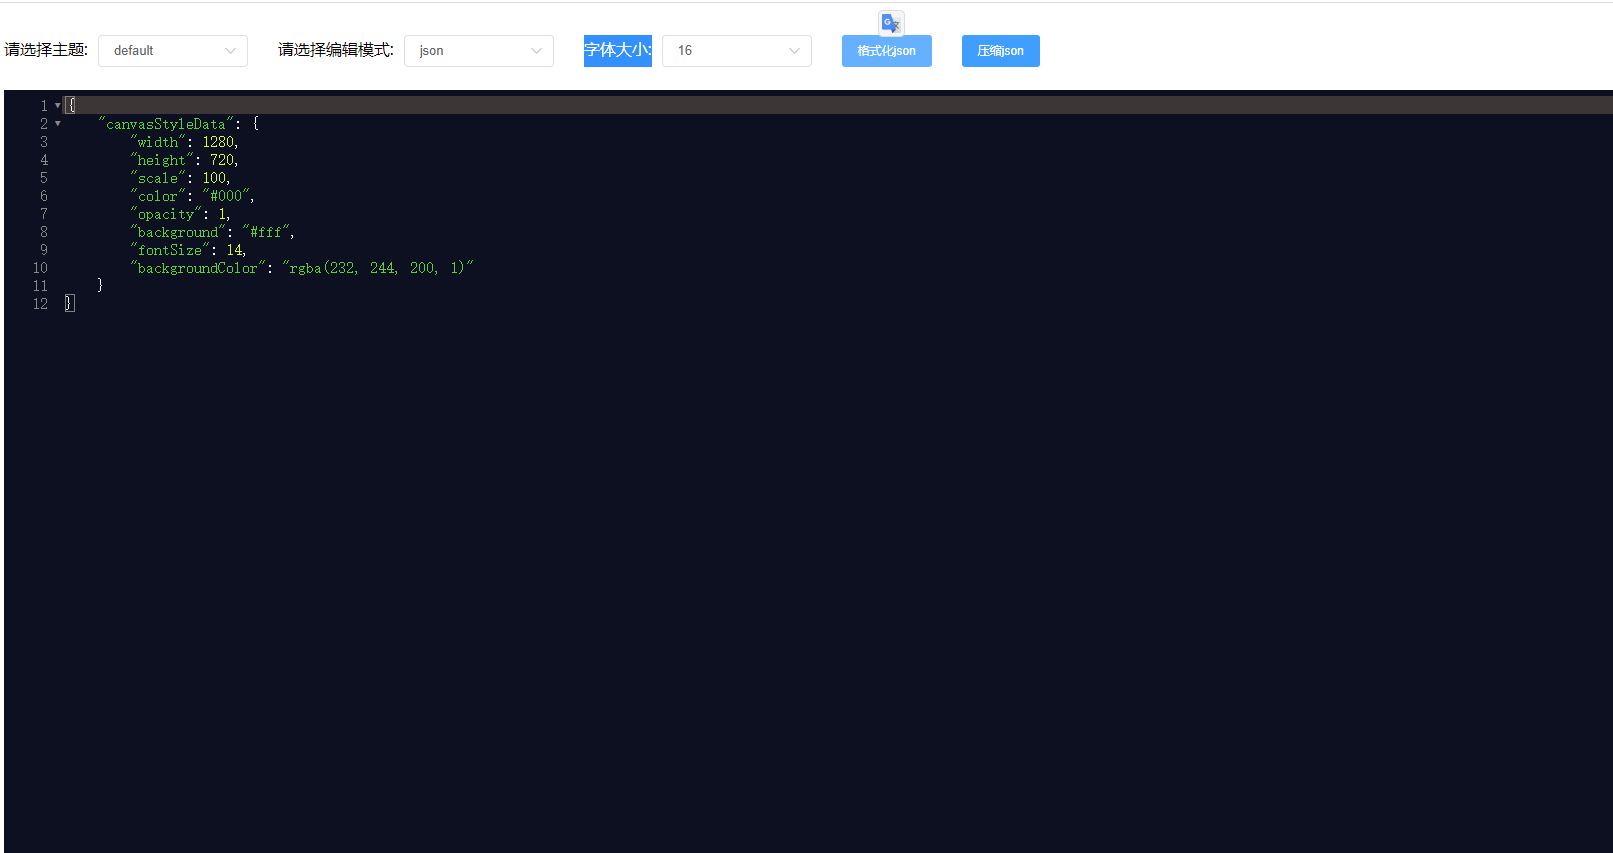1613x853 pixels.
Task: Click the 请选择主题 label
Action: click(46, 50)
